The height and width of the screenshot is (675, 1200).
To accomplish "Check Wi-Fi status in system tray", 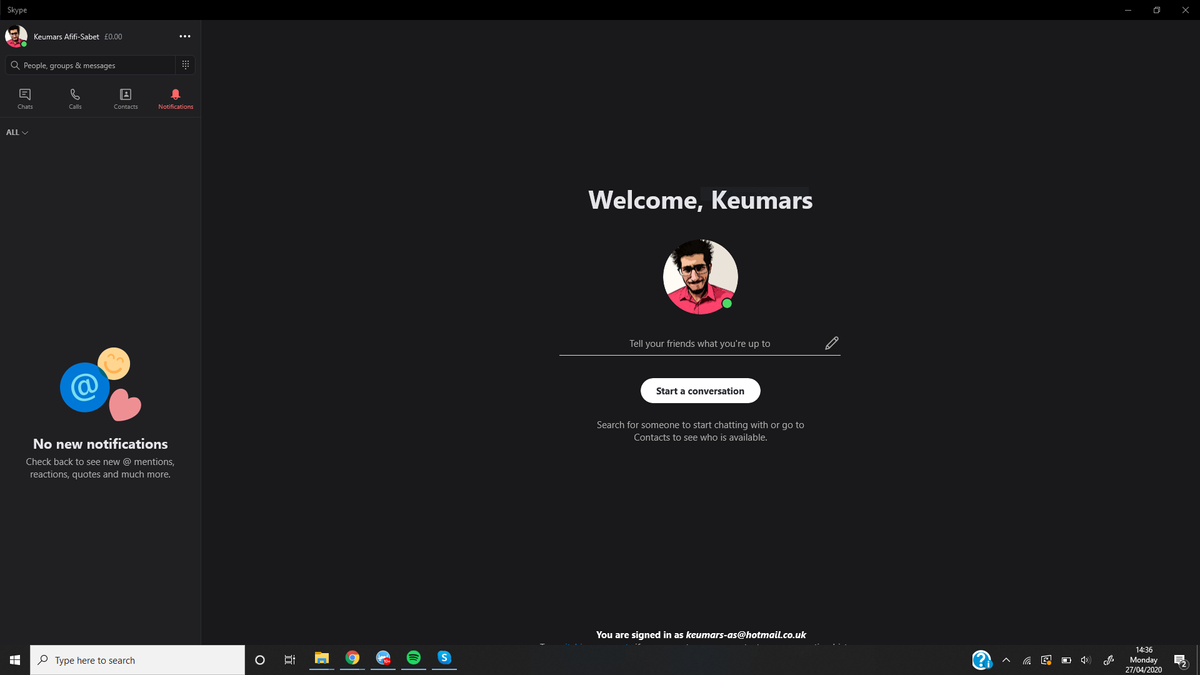I will click(1026, 660).
